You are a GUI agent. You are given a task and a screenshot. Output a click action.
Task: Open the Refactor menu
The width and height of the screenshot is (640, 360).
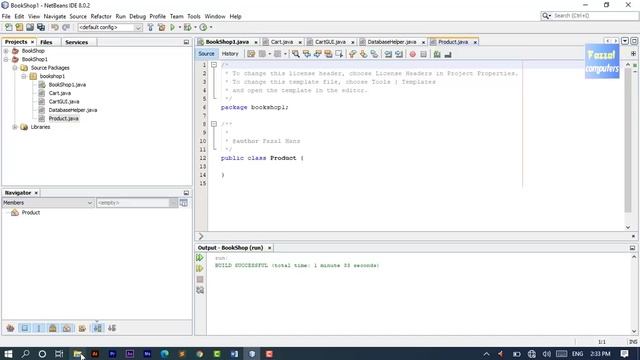tap(101, 16)
